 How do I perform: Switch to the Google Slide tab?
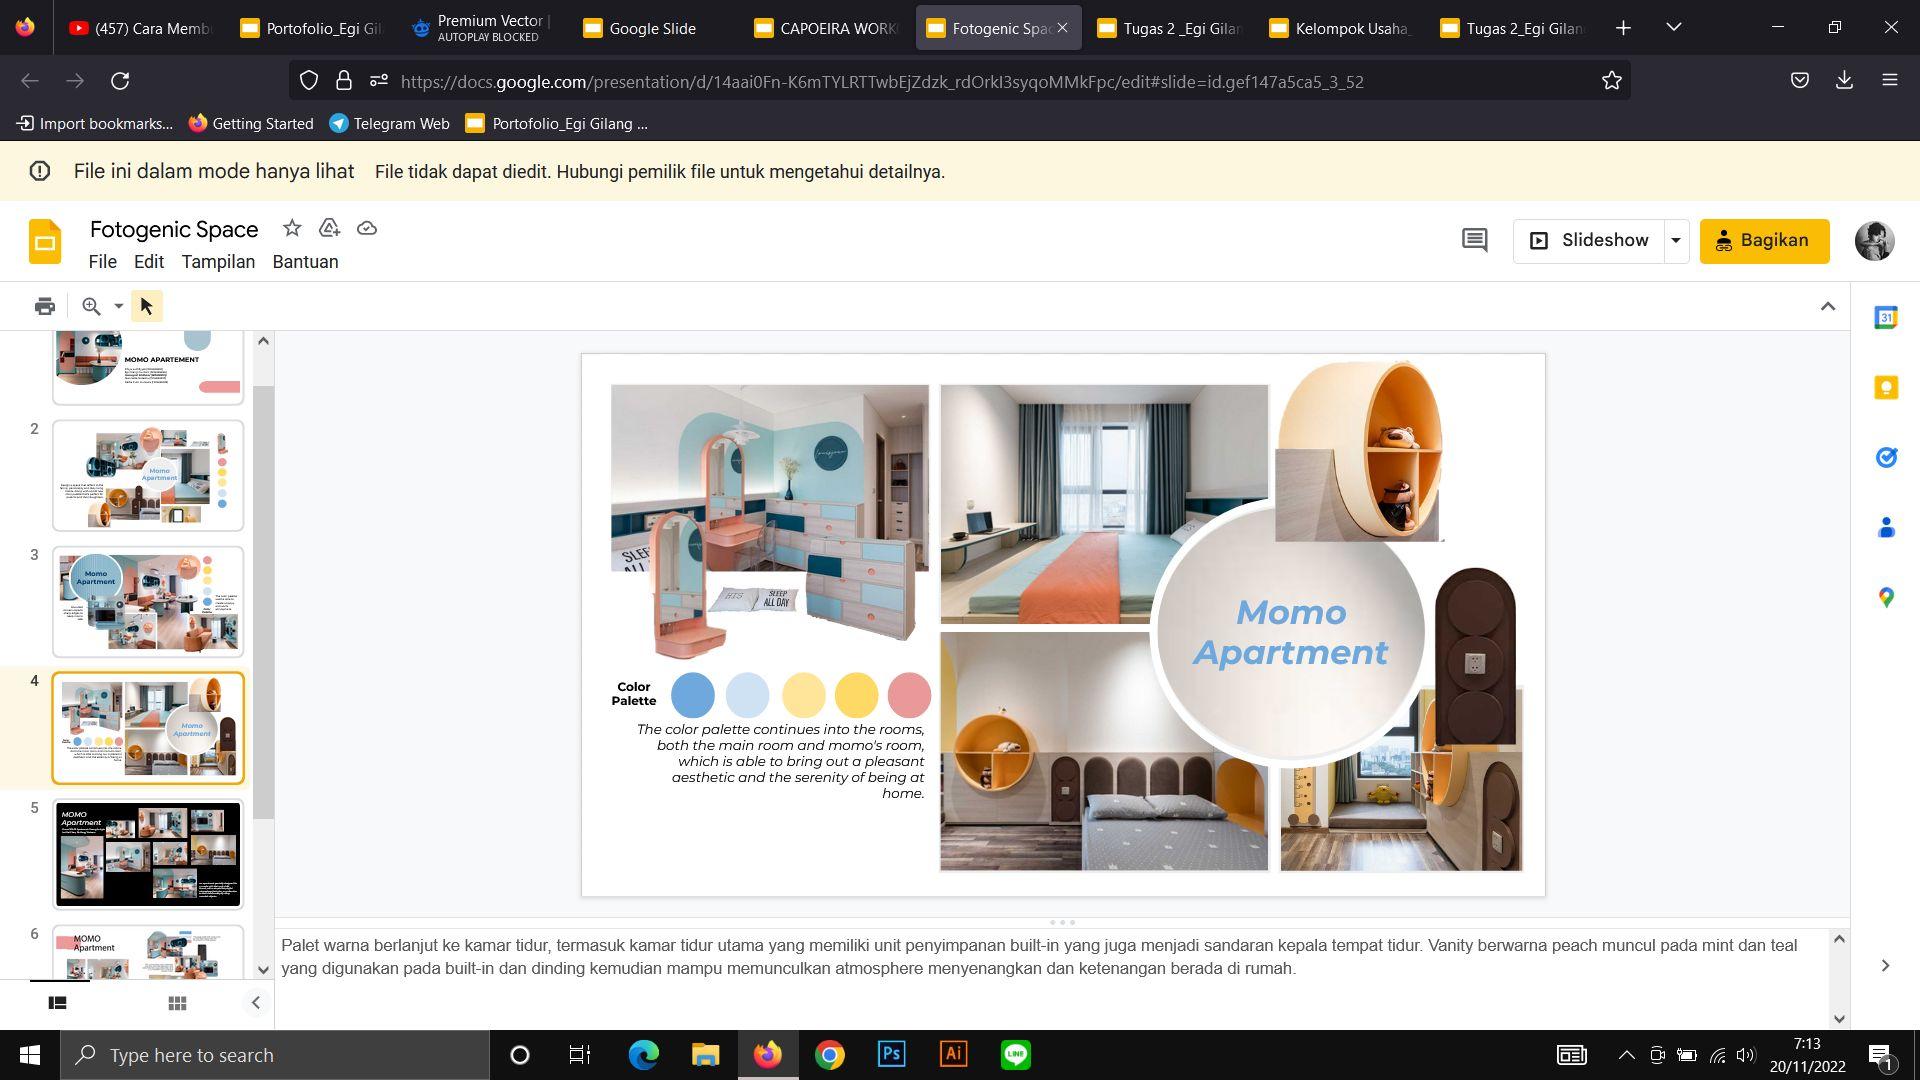652,28
